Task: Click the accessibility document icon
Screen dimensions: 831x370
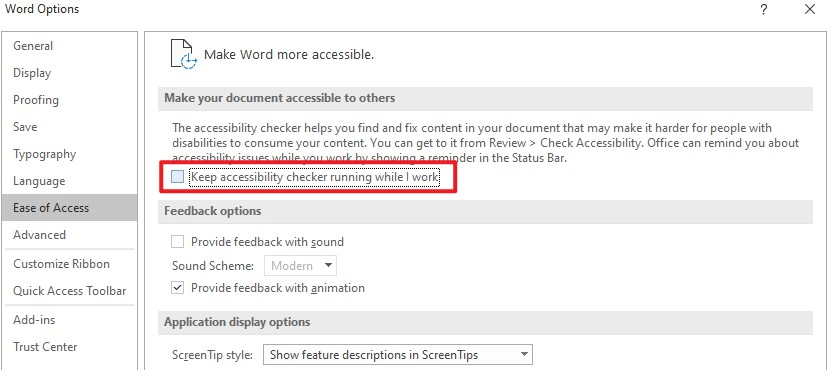Action: (183, 54)
